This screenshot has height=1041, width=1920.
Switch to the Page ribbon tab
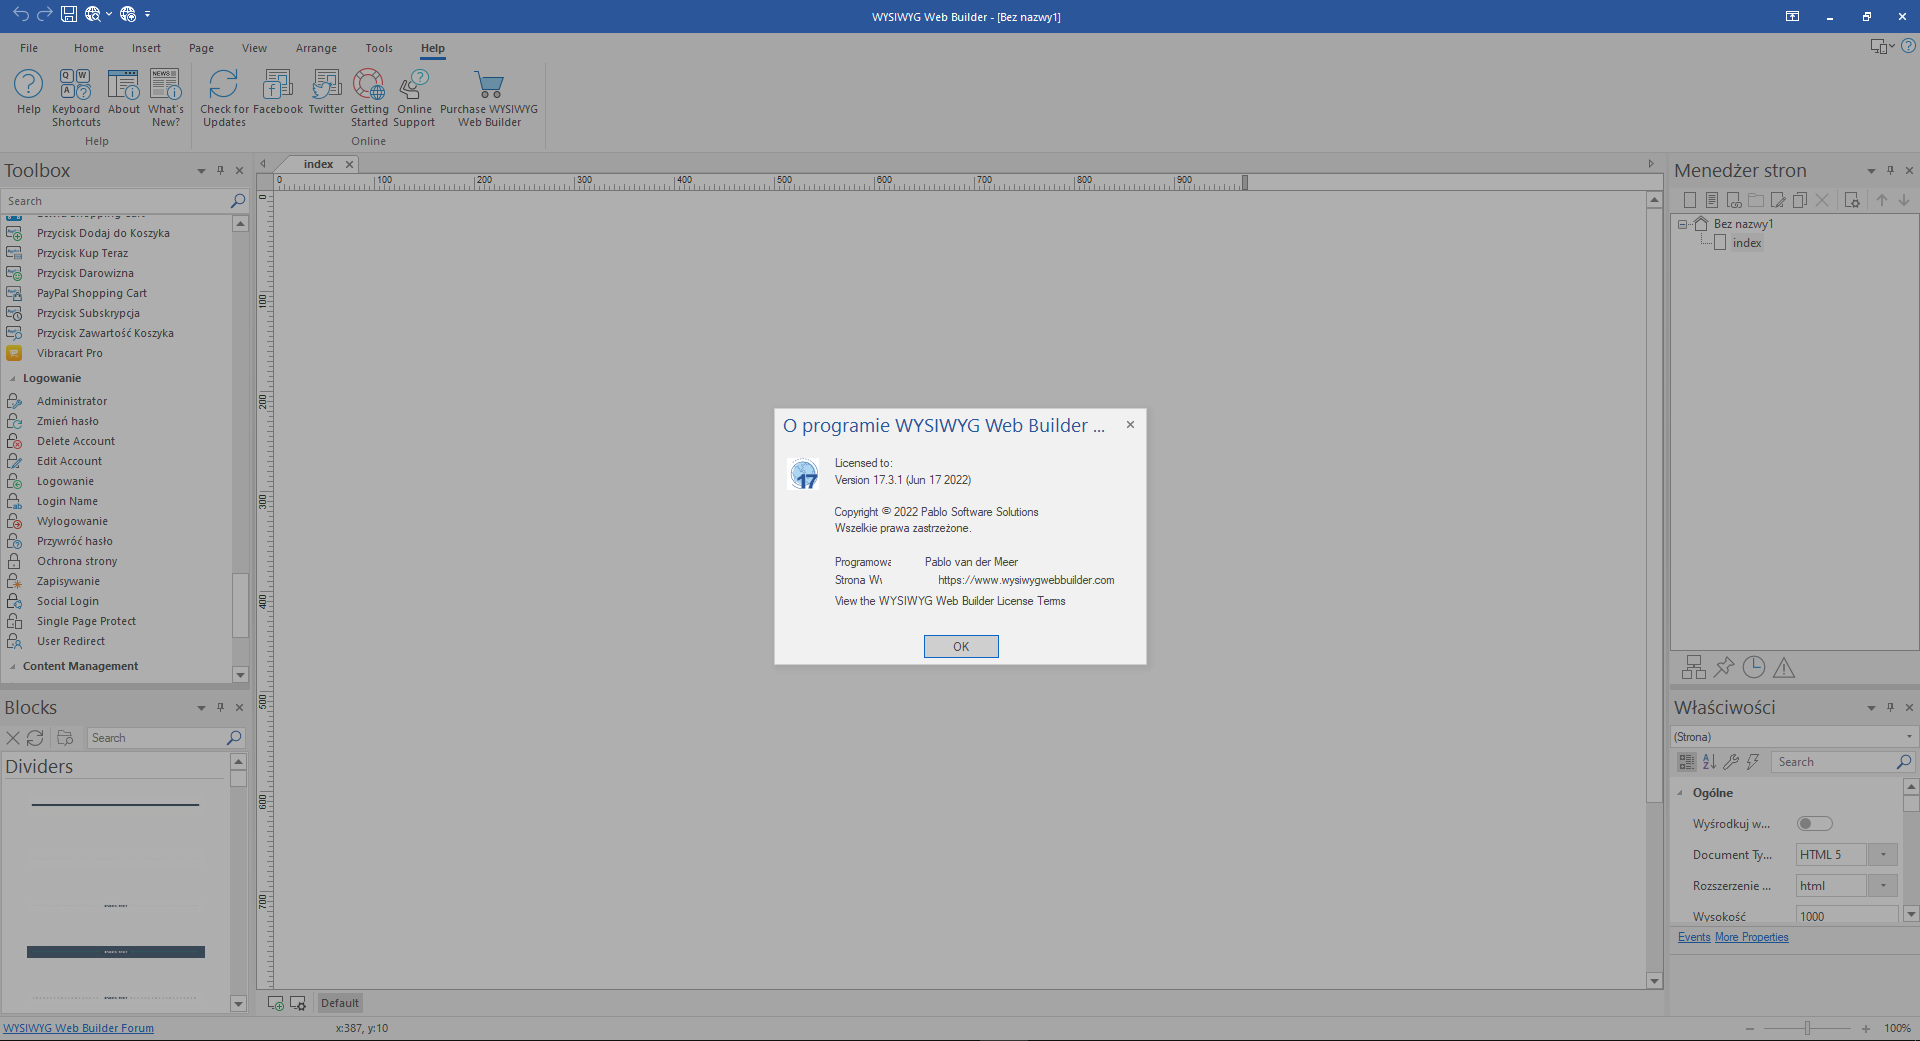coord(201,48)
